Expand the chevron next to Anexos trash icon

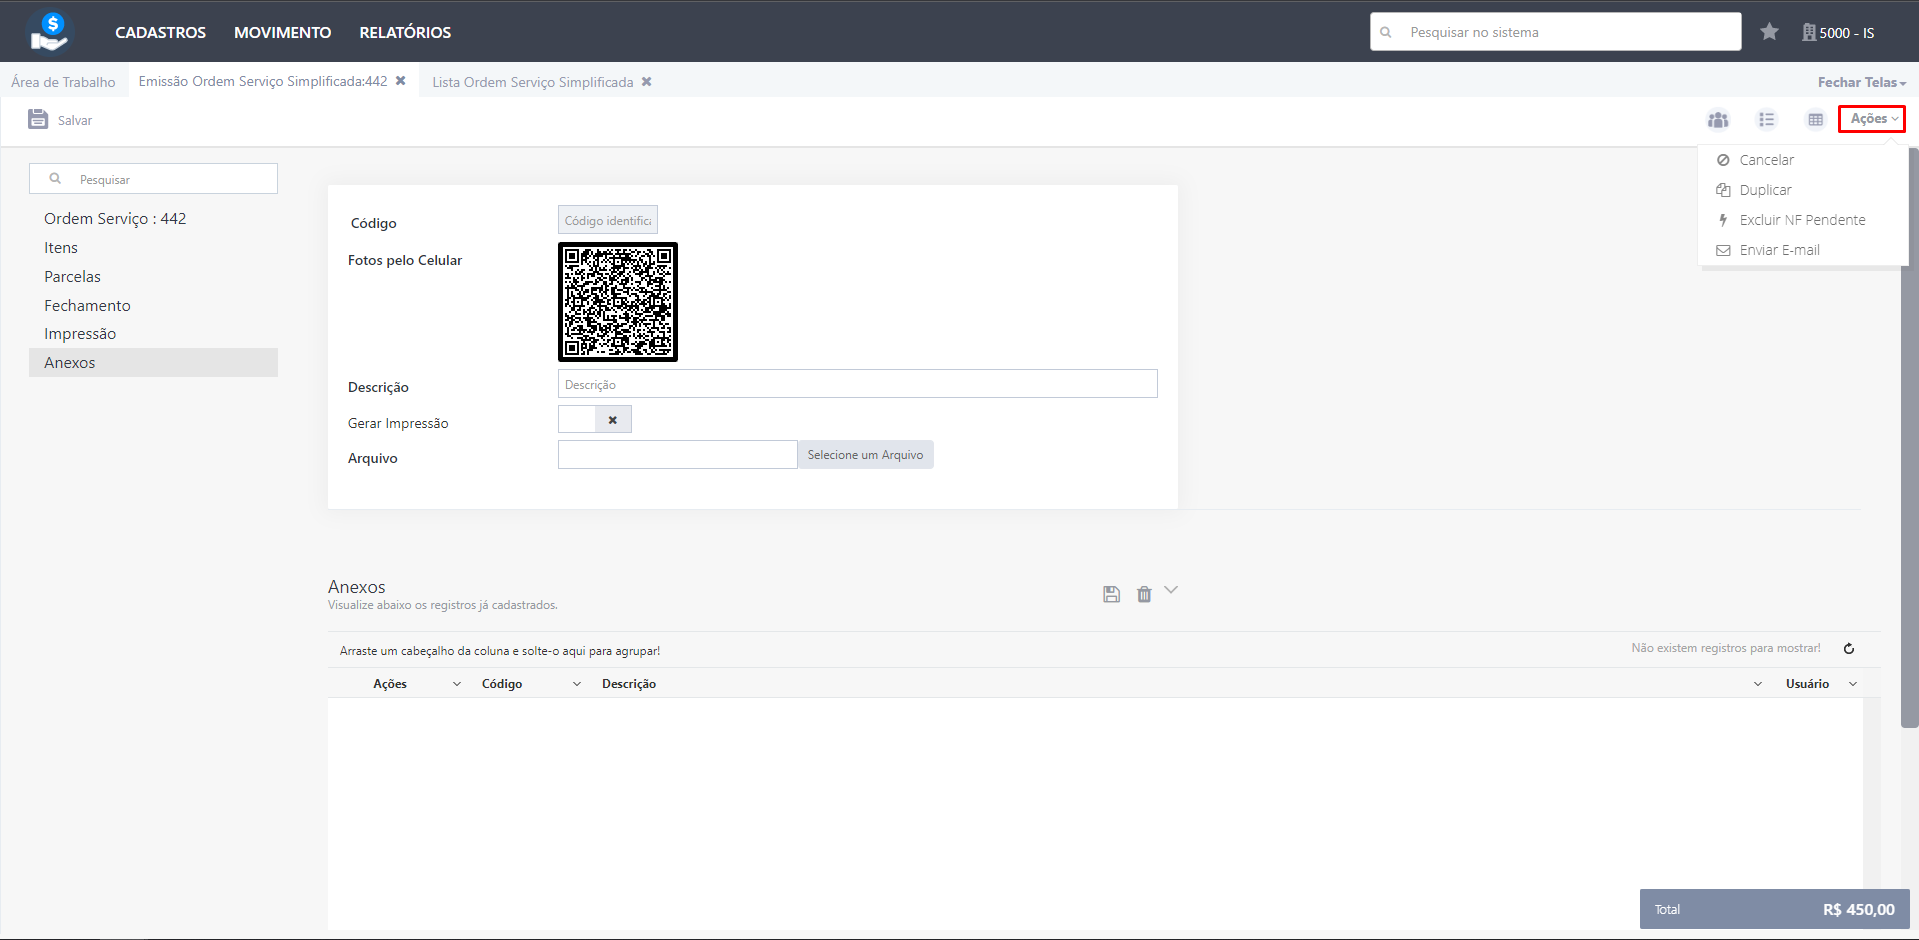pyautogui.click(x=1171, y=590)
